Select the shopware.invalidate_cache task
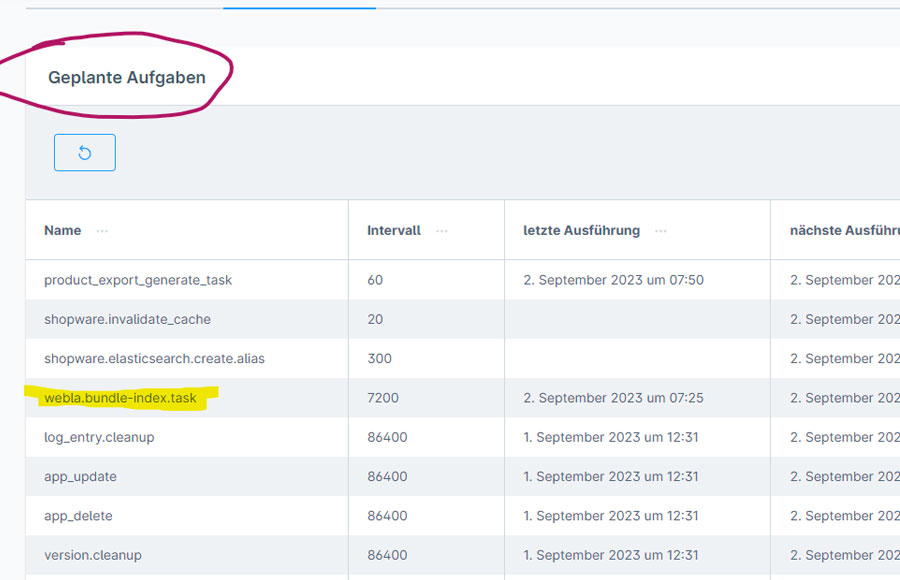This screenshot has width=900, height=580. point(127,320)
